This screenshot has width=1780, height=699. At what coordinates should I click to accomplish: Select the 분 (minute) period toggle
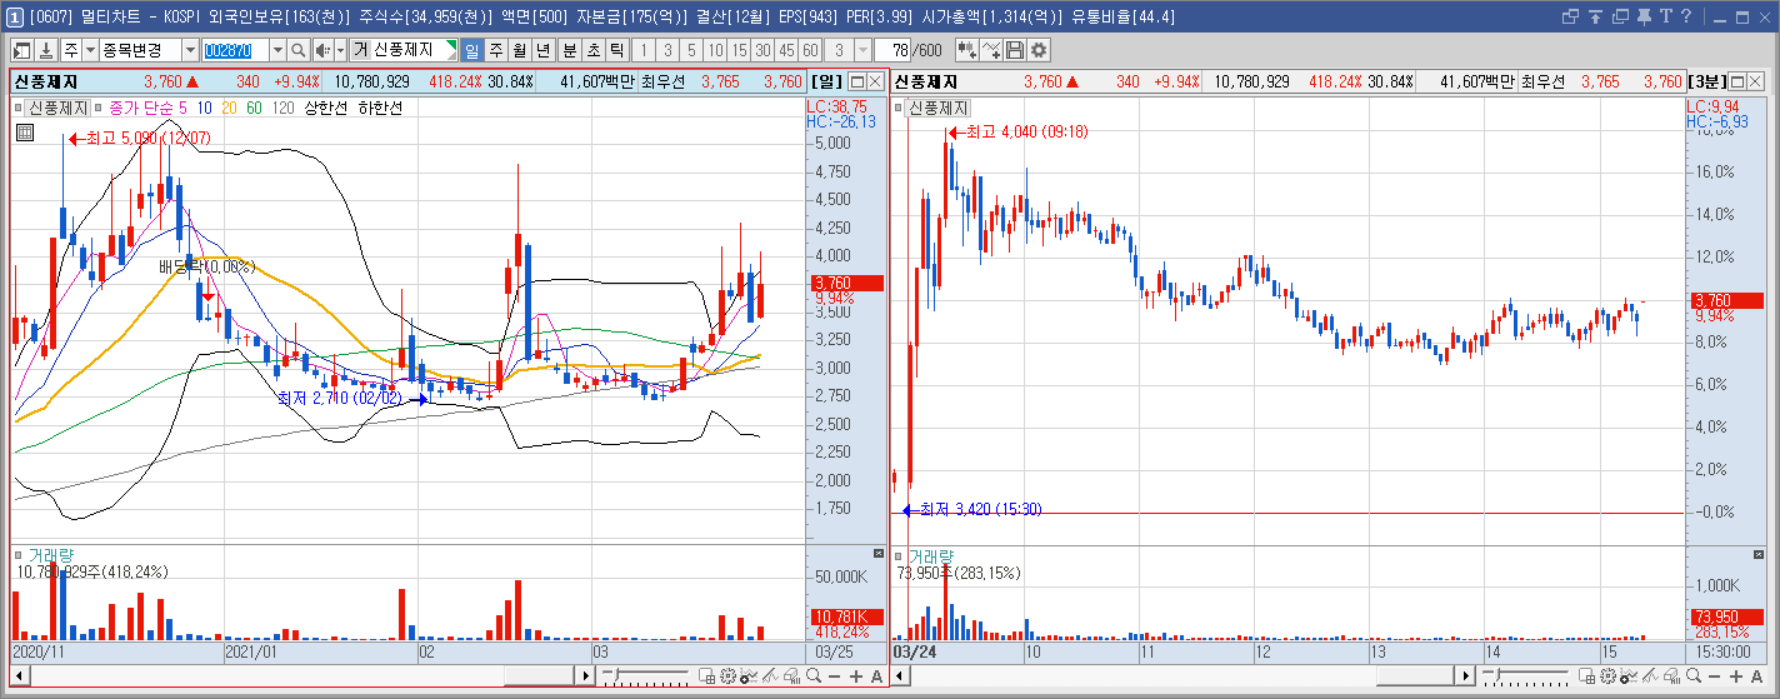(x=569, y=50)
